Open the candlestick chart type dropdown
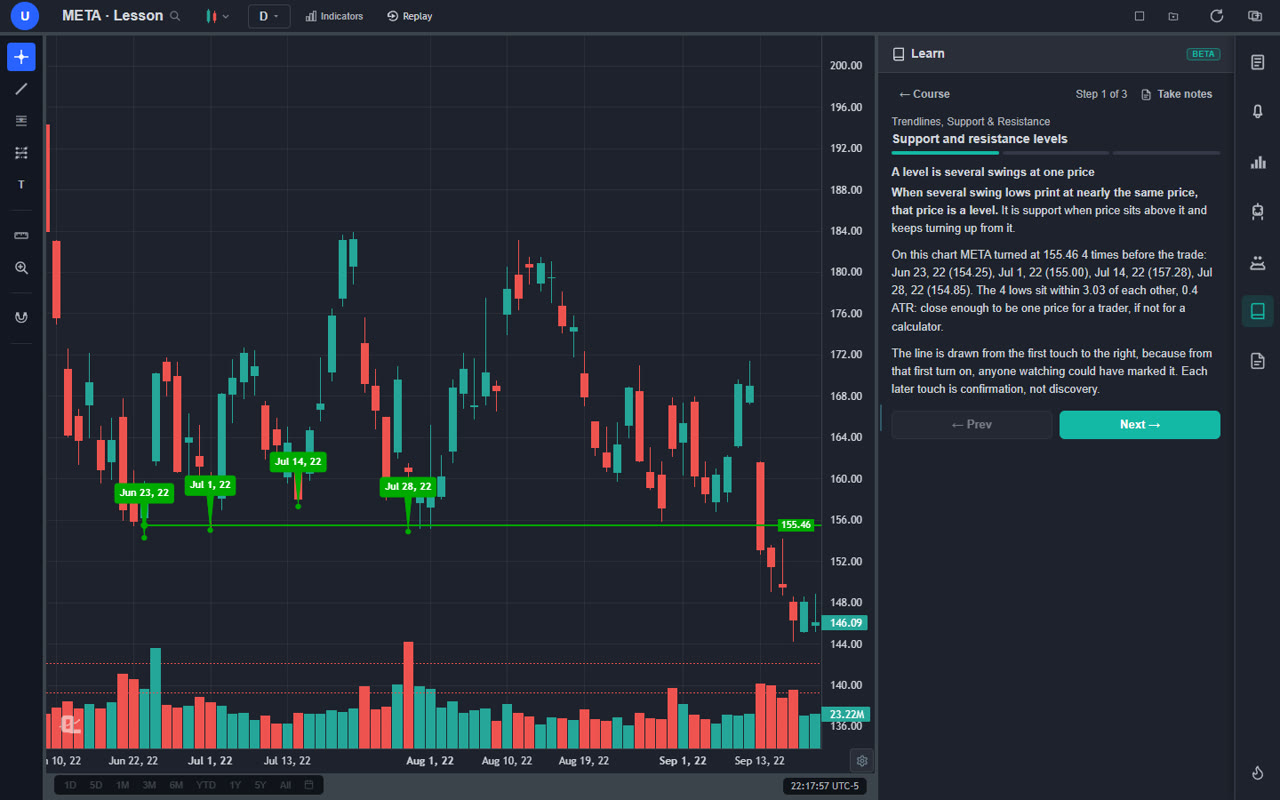The width and height of the screenshot is (1280, 800). [x=217, y=16]
